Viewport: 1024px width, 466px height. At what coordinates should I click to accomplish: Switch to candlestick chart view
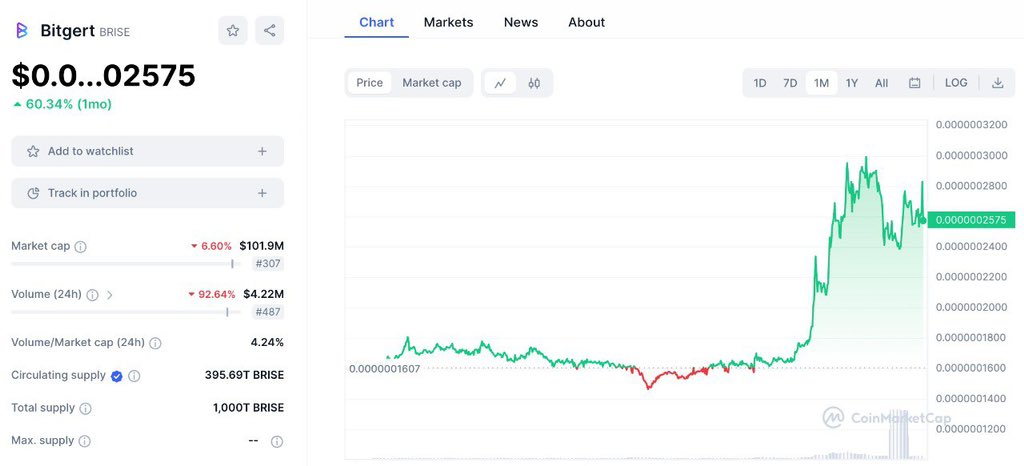click(x=534, y=83)
